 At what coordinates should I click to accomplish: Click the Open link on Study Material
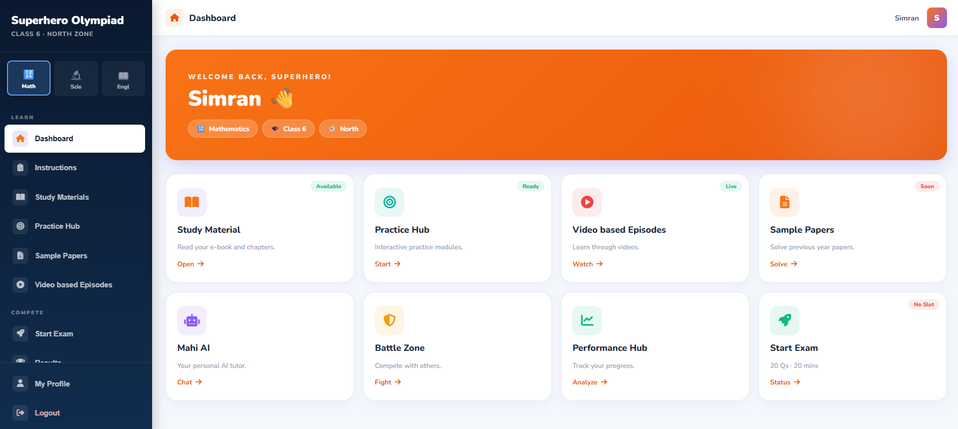(191, 264)
